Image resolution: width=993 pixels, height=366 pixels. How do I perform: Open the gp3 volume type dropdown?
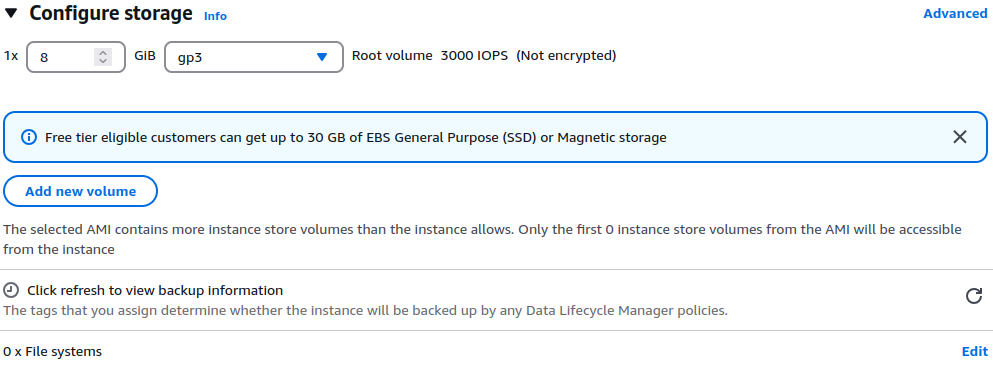pyautogui.click(x=254, y=57)
